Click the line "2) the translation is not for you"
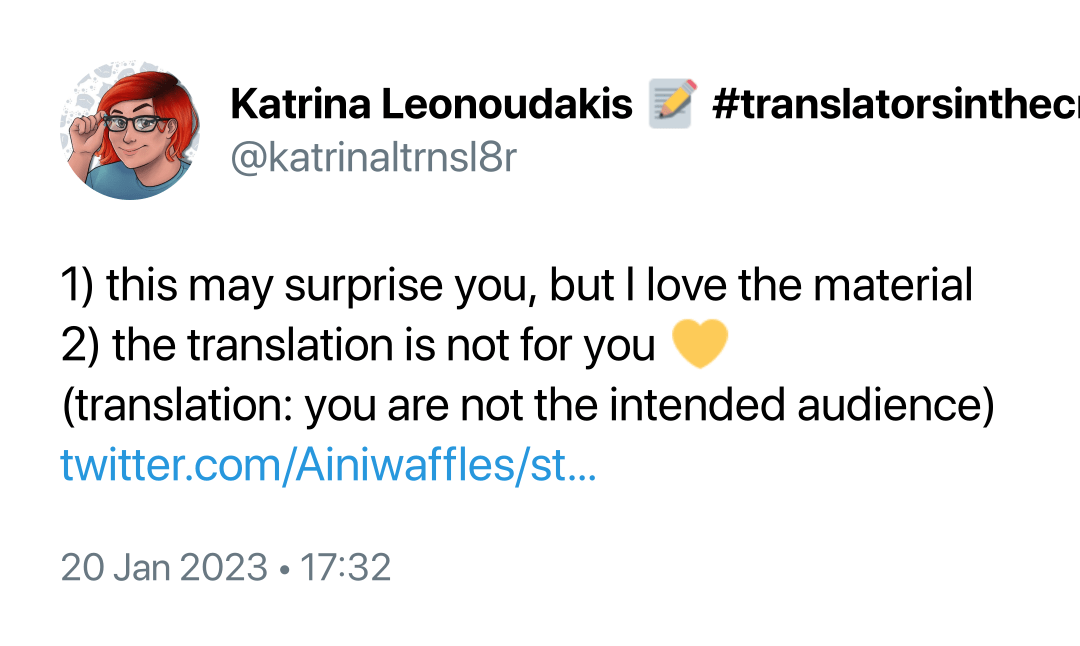The height and width of the screenshot is (646, 1080). [x=358, y=345]
